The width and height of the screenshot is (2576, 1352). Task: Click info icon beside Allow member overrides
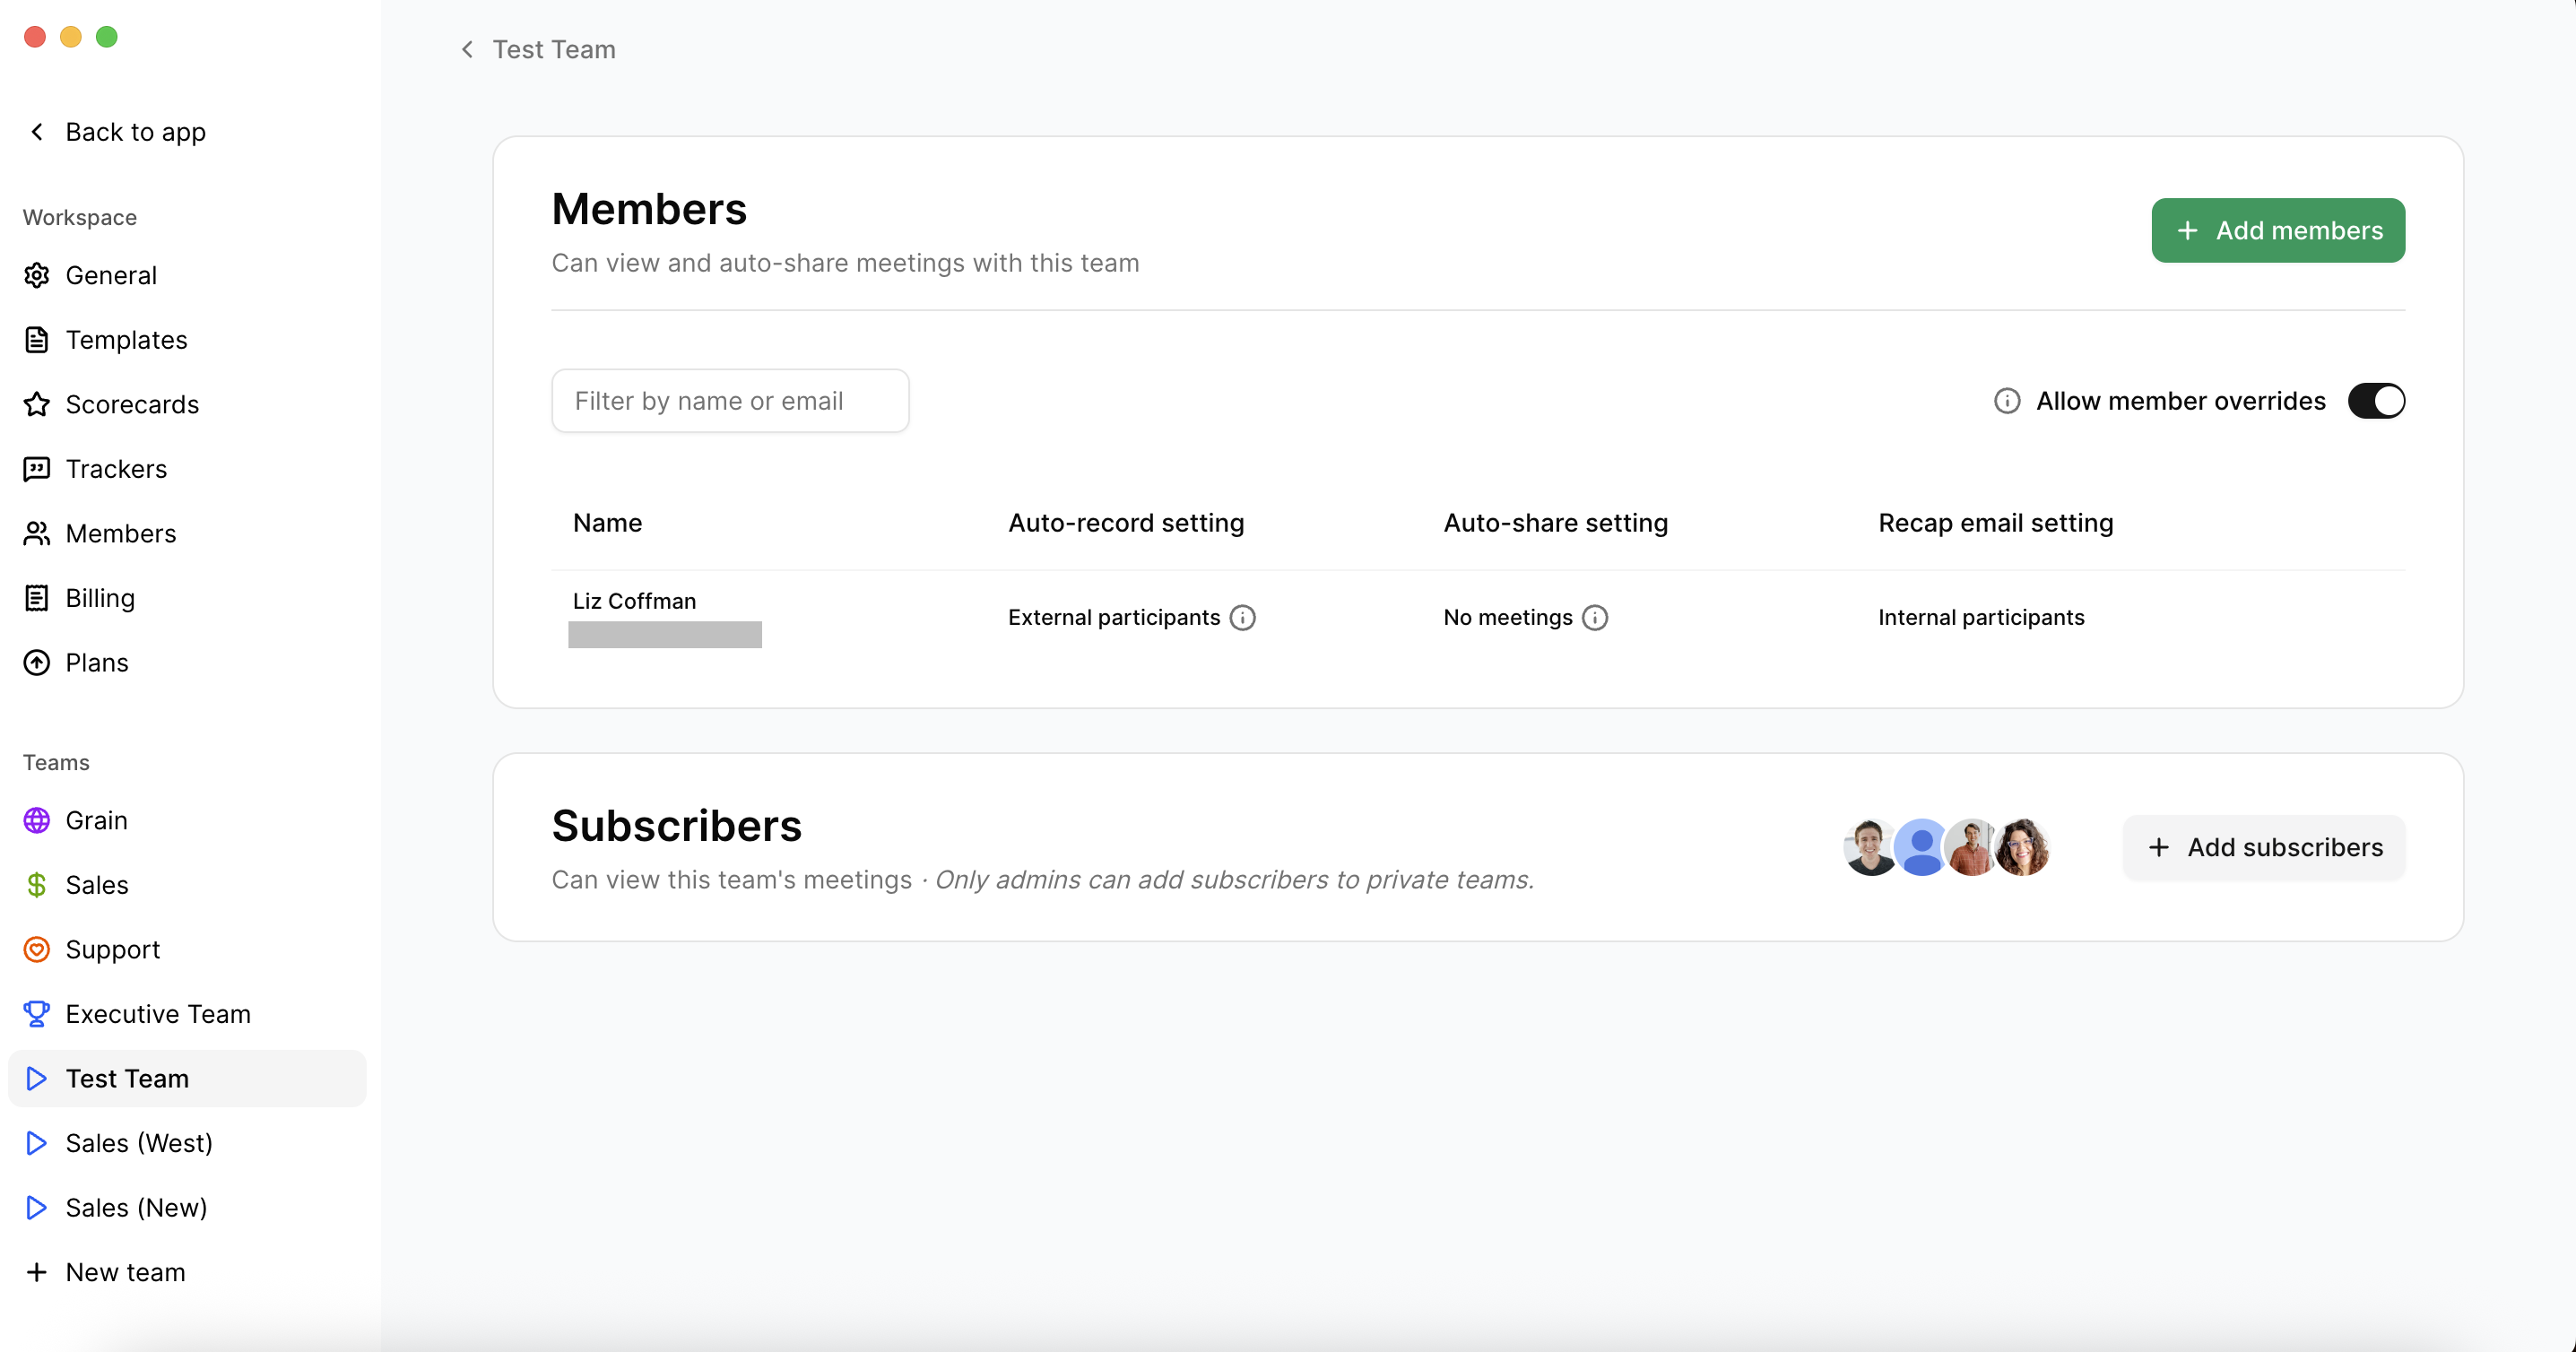coord(2006,401)
